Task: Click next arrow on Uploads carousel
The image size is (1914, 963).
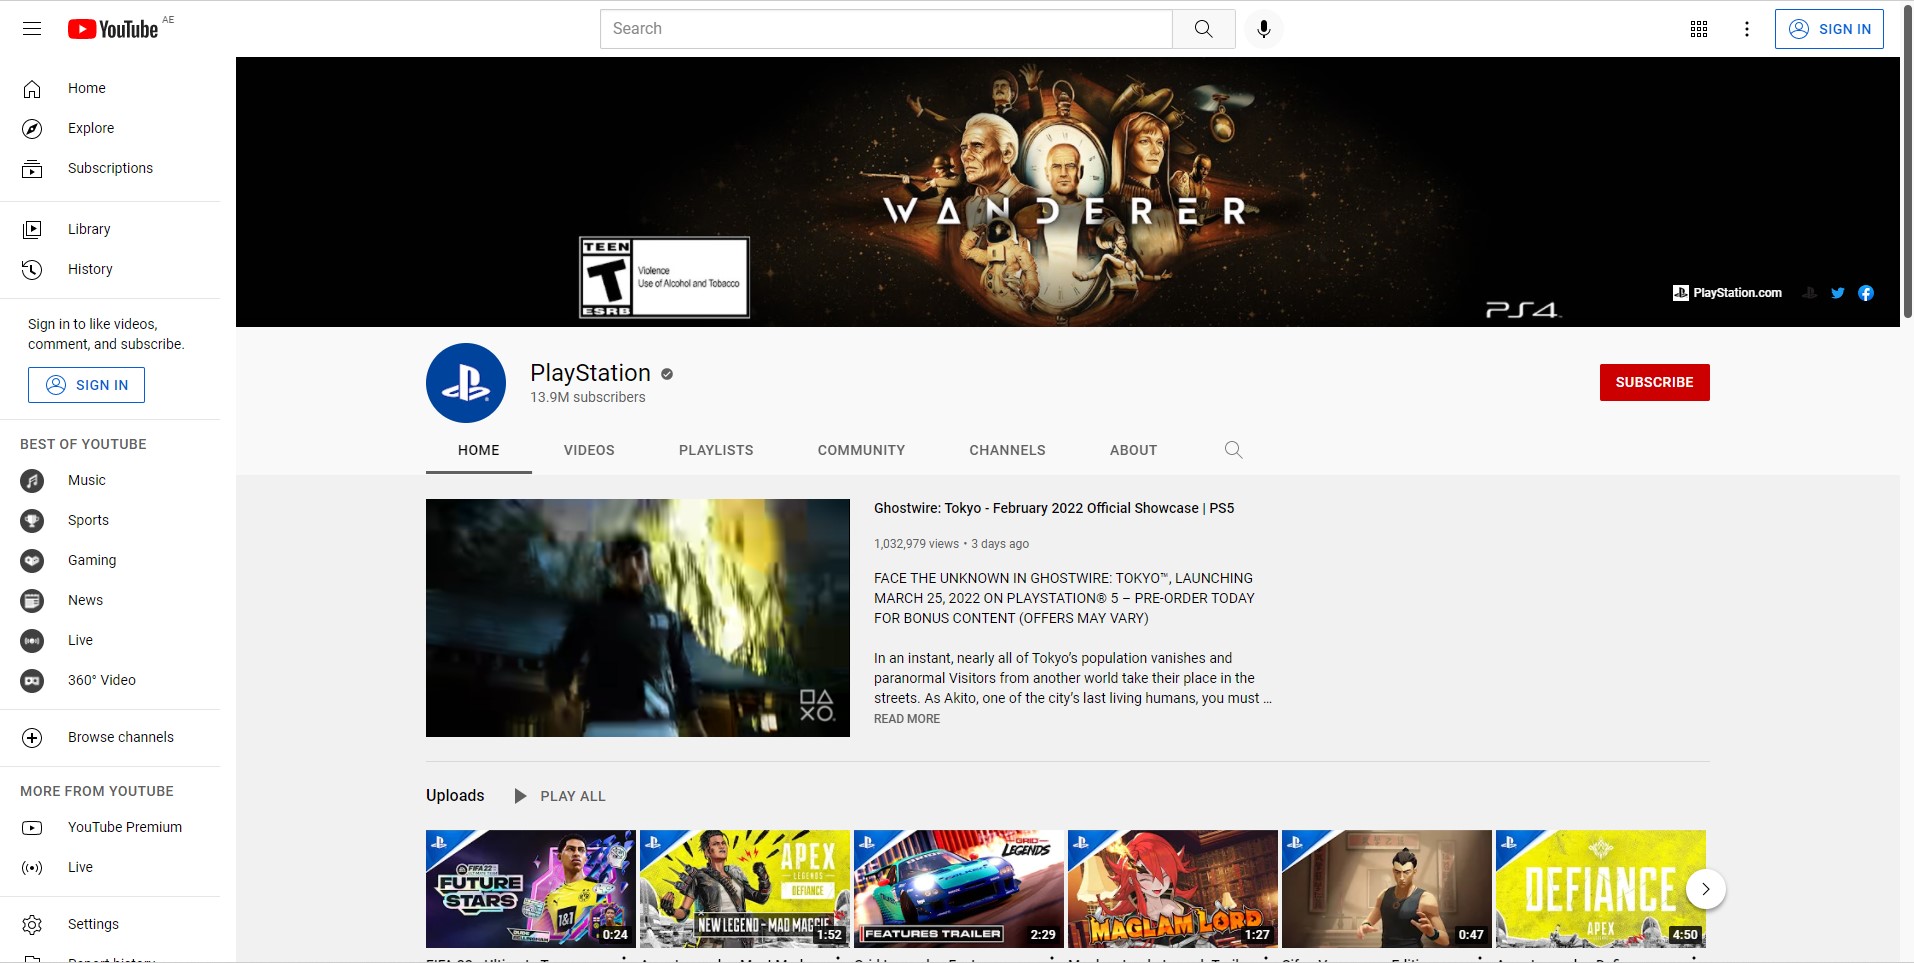Action: click(x=1706, y=889)
